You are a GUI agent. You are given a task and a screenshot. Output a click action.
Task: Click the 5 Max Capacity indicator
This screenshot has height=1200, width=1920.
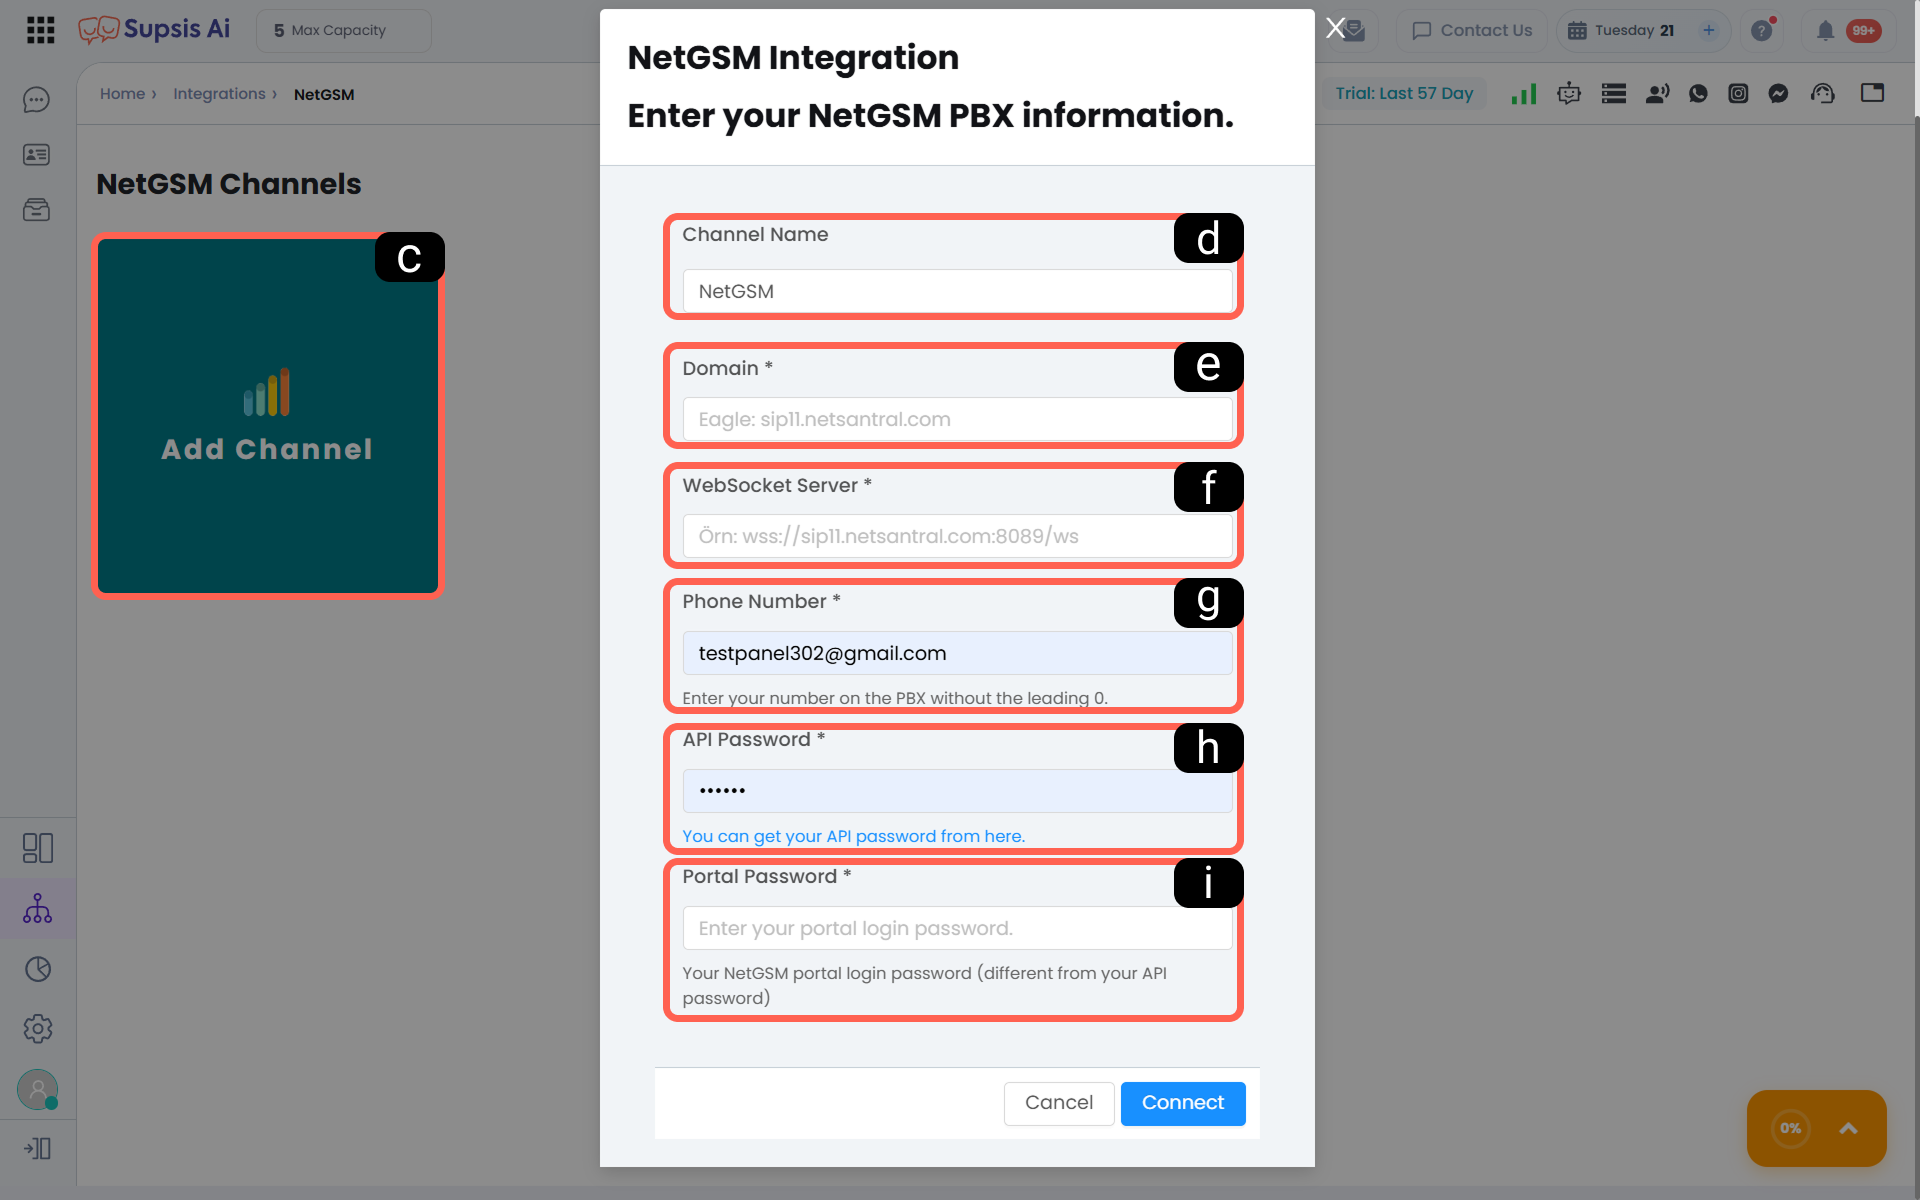click(344, 31)
